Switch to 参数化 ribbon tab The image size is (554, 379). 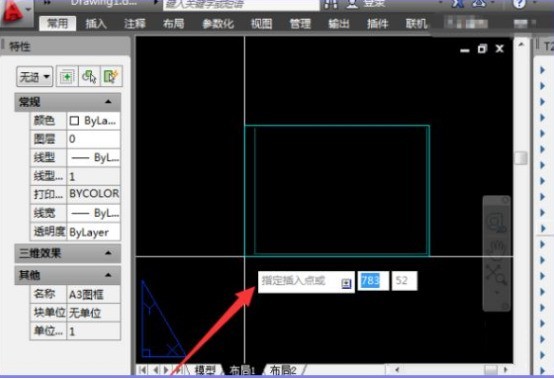(218, 24)
